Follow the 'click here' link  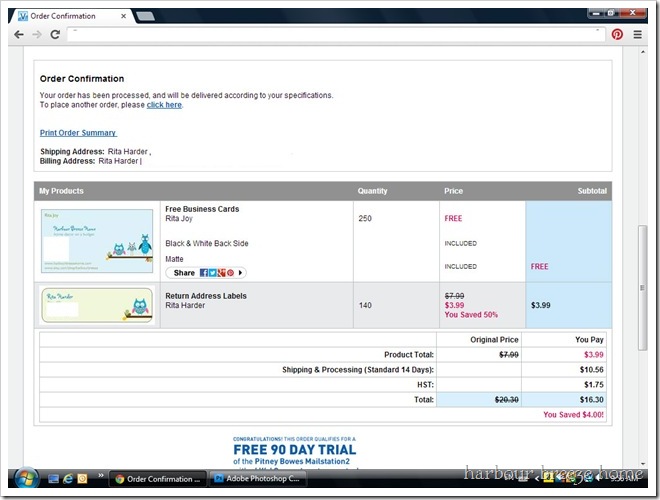164,105
